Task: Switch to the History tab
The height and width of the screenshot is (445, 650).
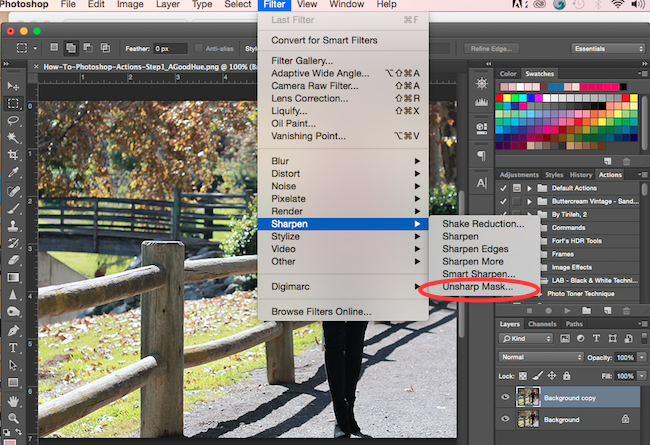Action: 580,175
